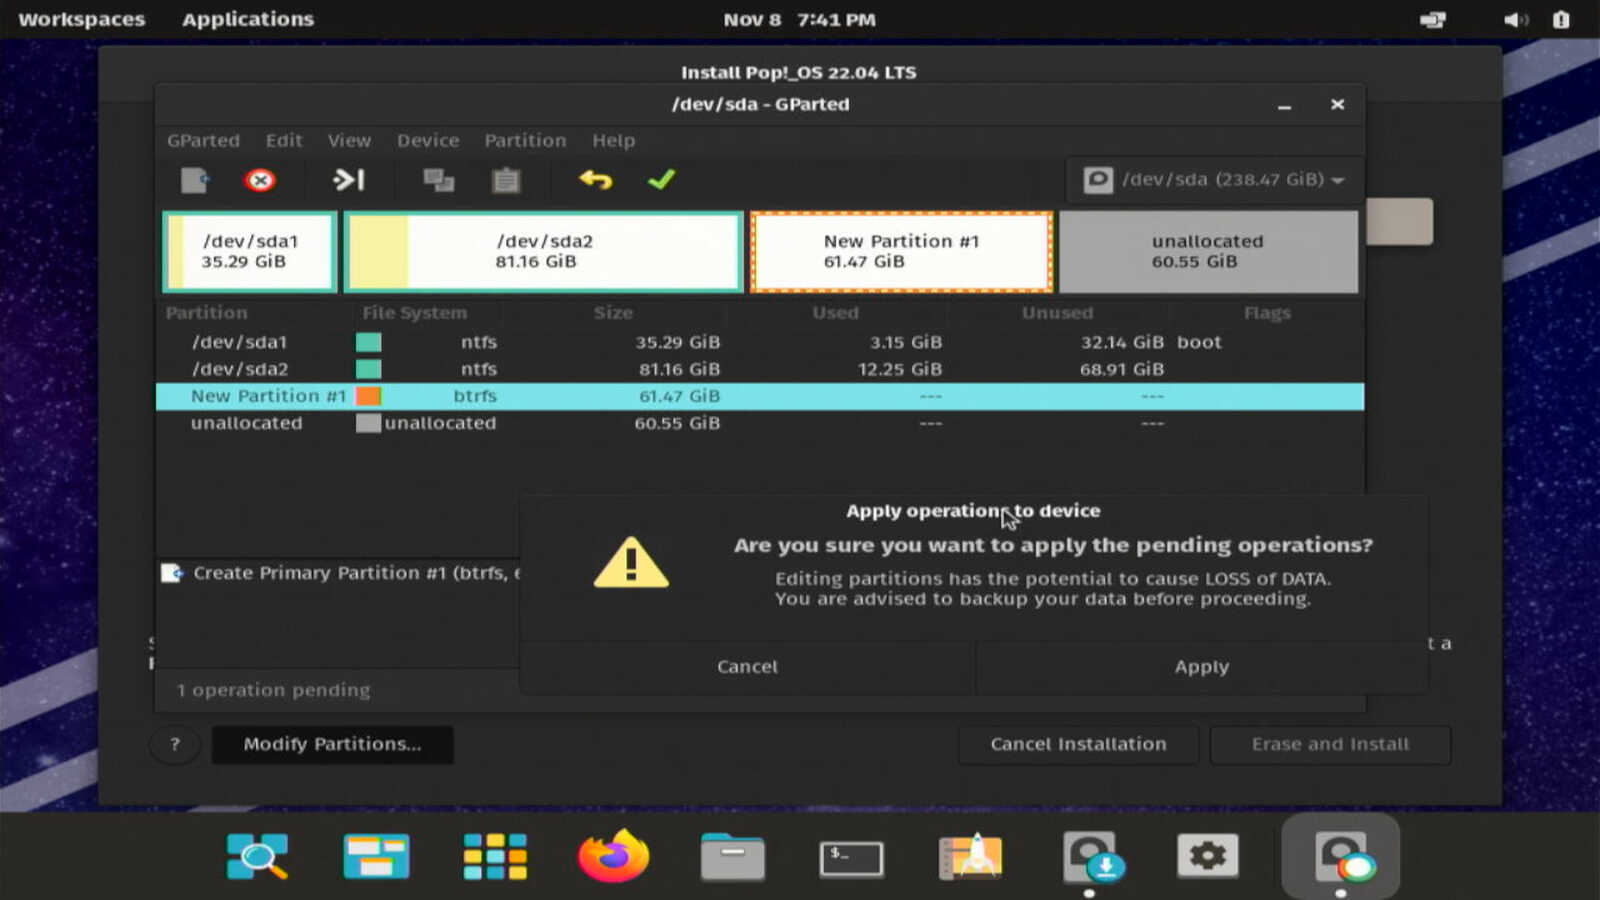Select the Resize/Move partition toolbar icon

[x=348, y=180]
